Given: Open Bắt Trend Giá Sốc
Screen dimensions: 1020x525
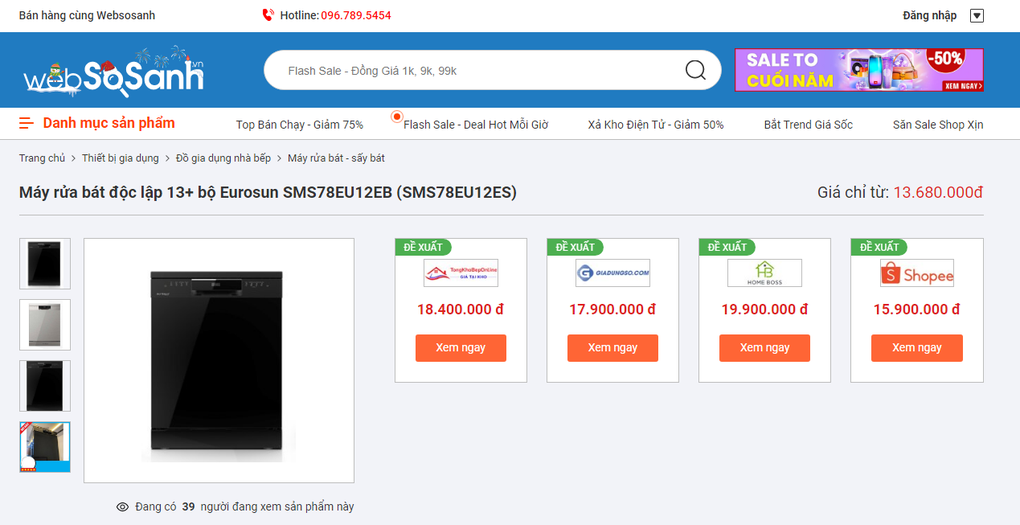Looking at the screenshot, I should point(808,125).
